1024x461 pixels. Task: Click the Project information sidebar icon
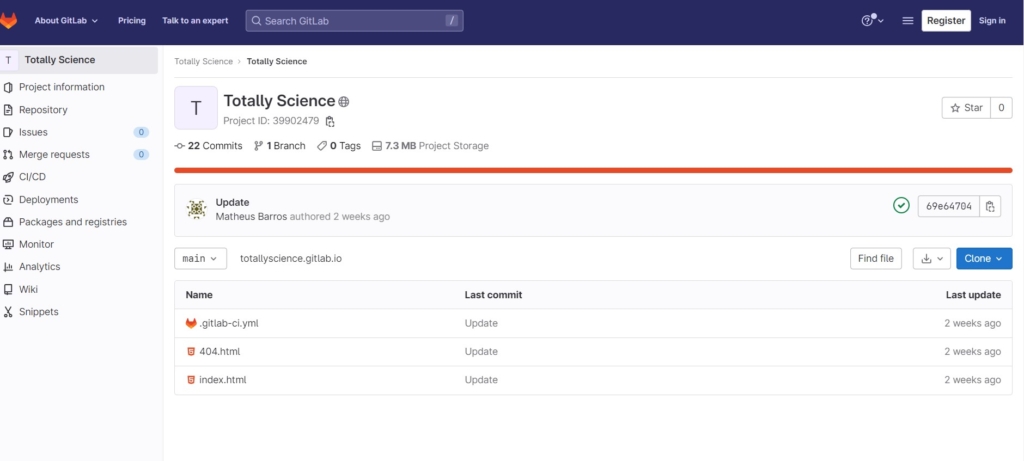(8, 87)
